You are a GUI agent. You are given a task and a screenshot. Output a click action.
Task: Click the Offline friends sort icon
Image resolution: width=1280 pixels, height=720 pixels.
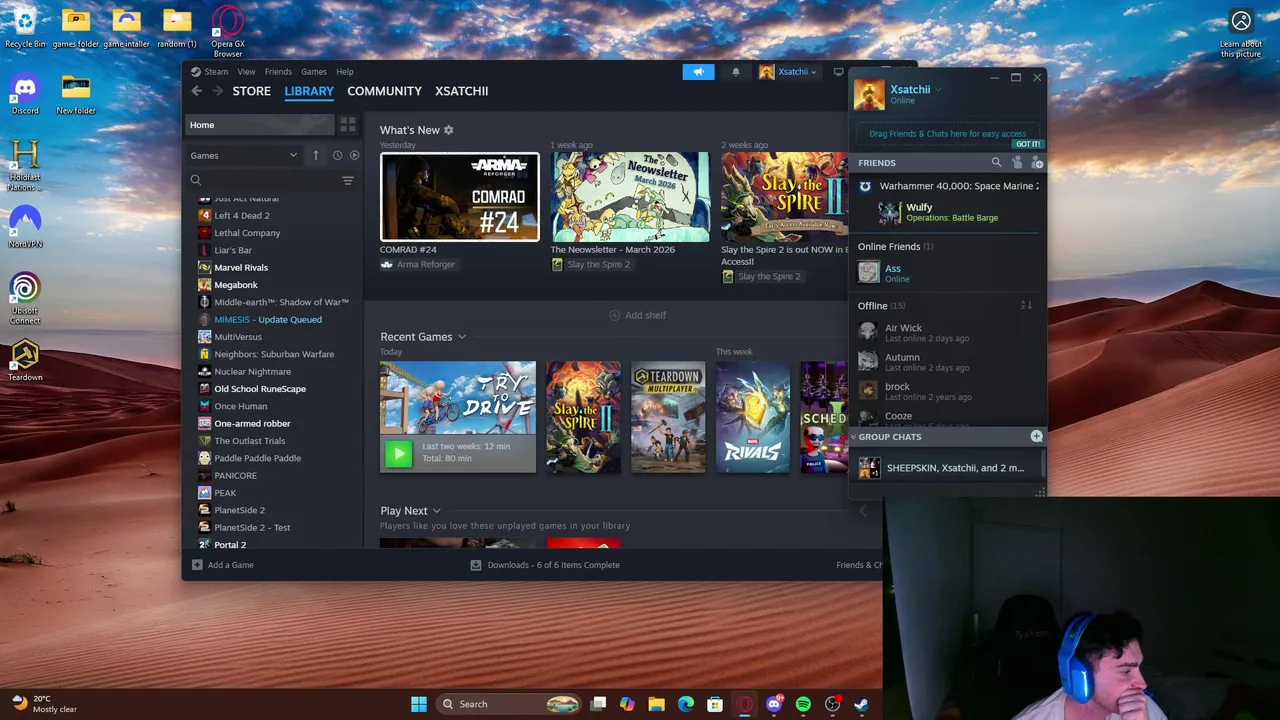tap(1026, 305)
